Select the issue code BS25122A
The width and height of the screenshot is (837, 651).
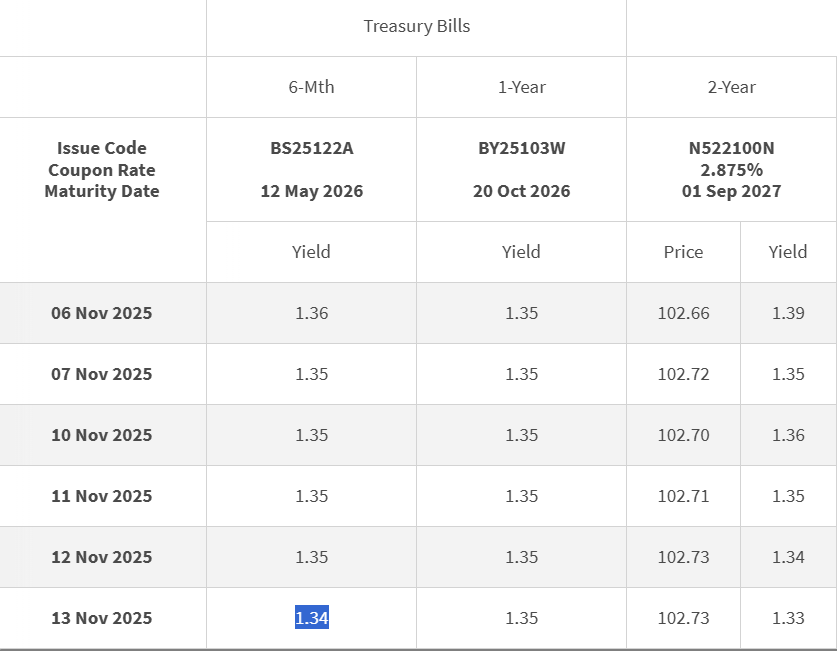coord(311,149)
